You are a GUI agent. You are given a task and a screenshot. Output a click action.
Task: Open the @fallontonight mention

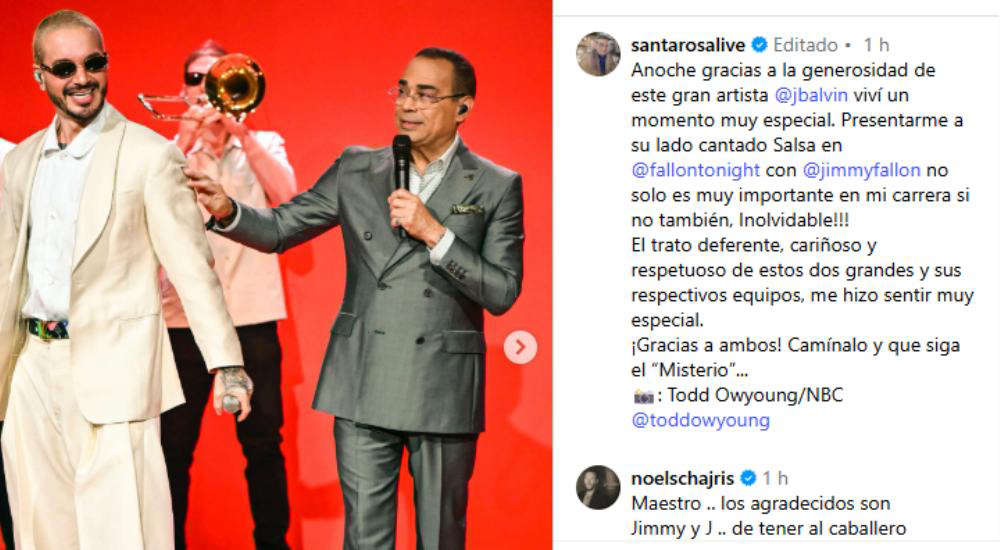695,170
